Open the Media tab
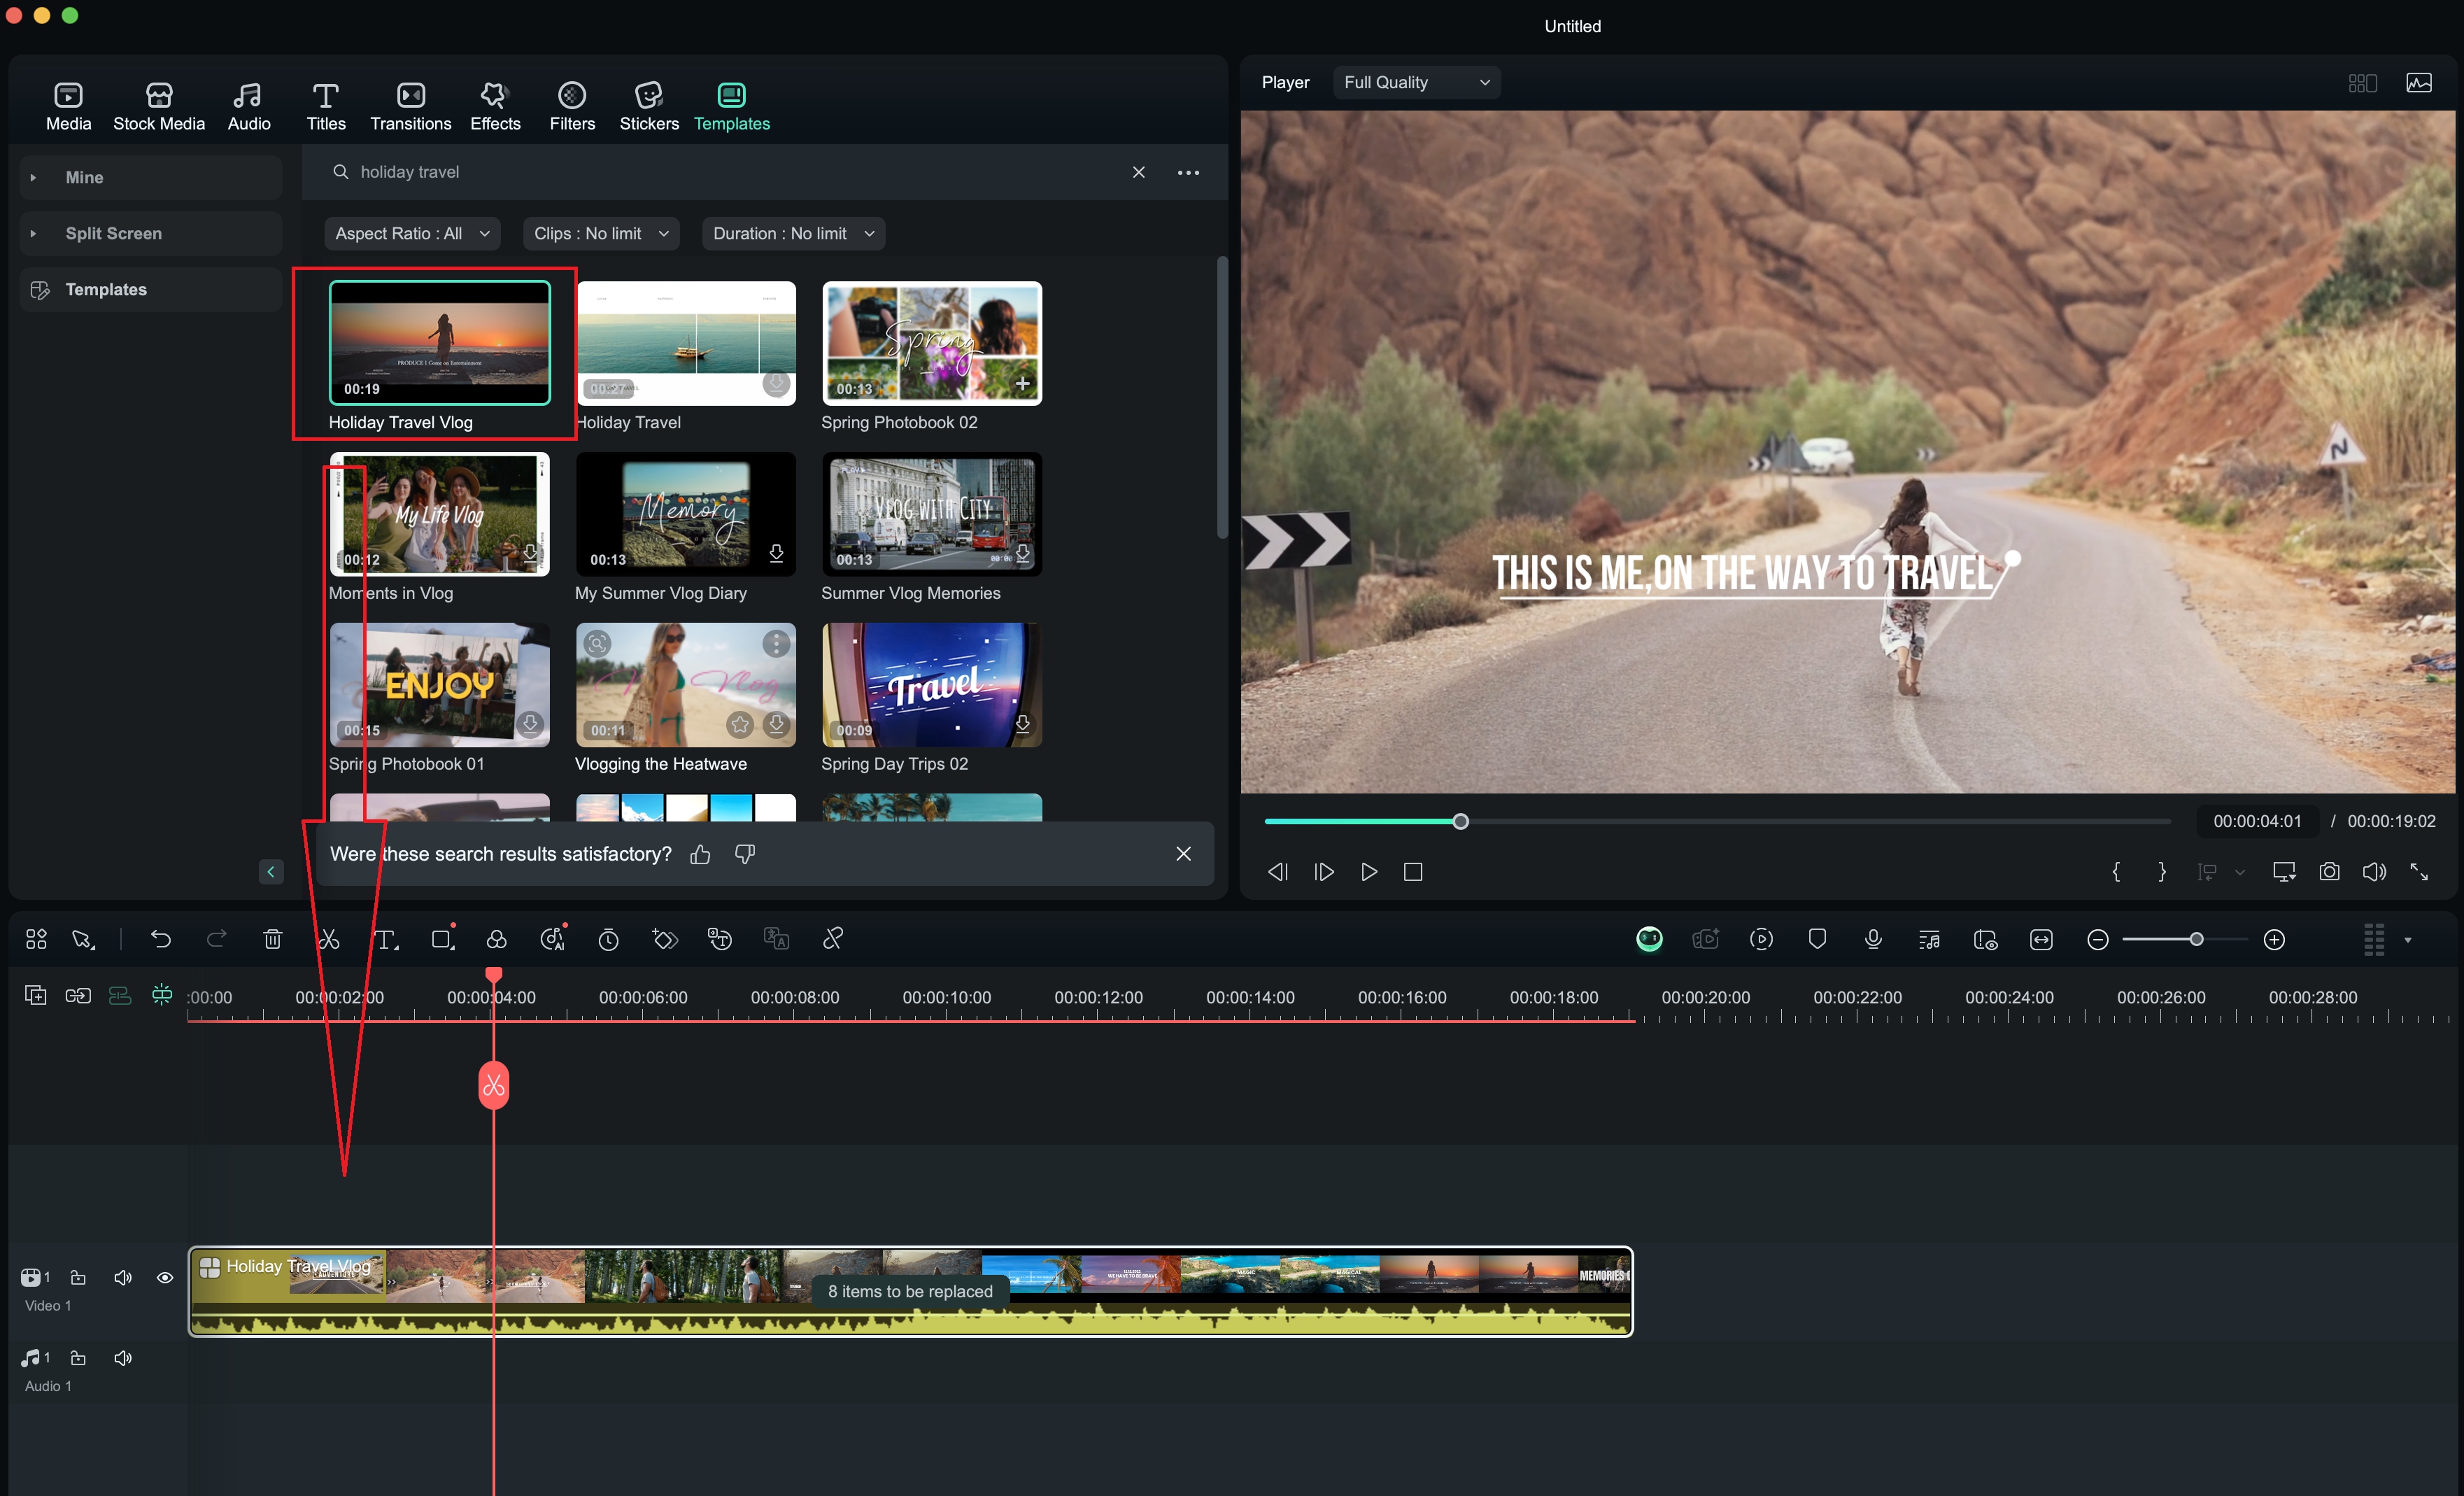This screenshot has height=1496, width=2464. (x=68, y=106)
